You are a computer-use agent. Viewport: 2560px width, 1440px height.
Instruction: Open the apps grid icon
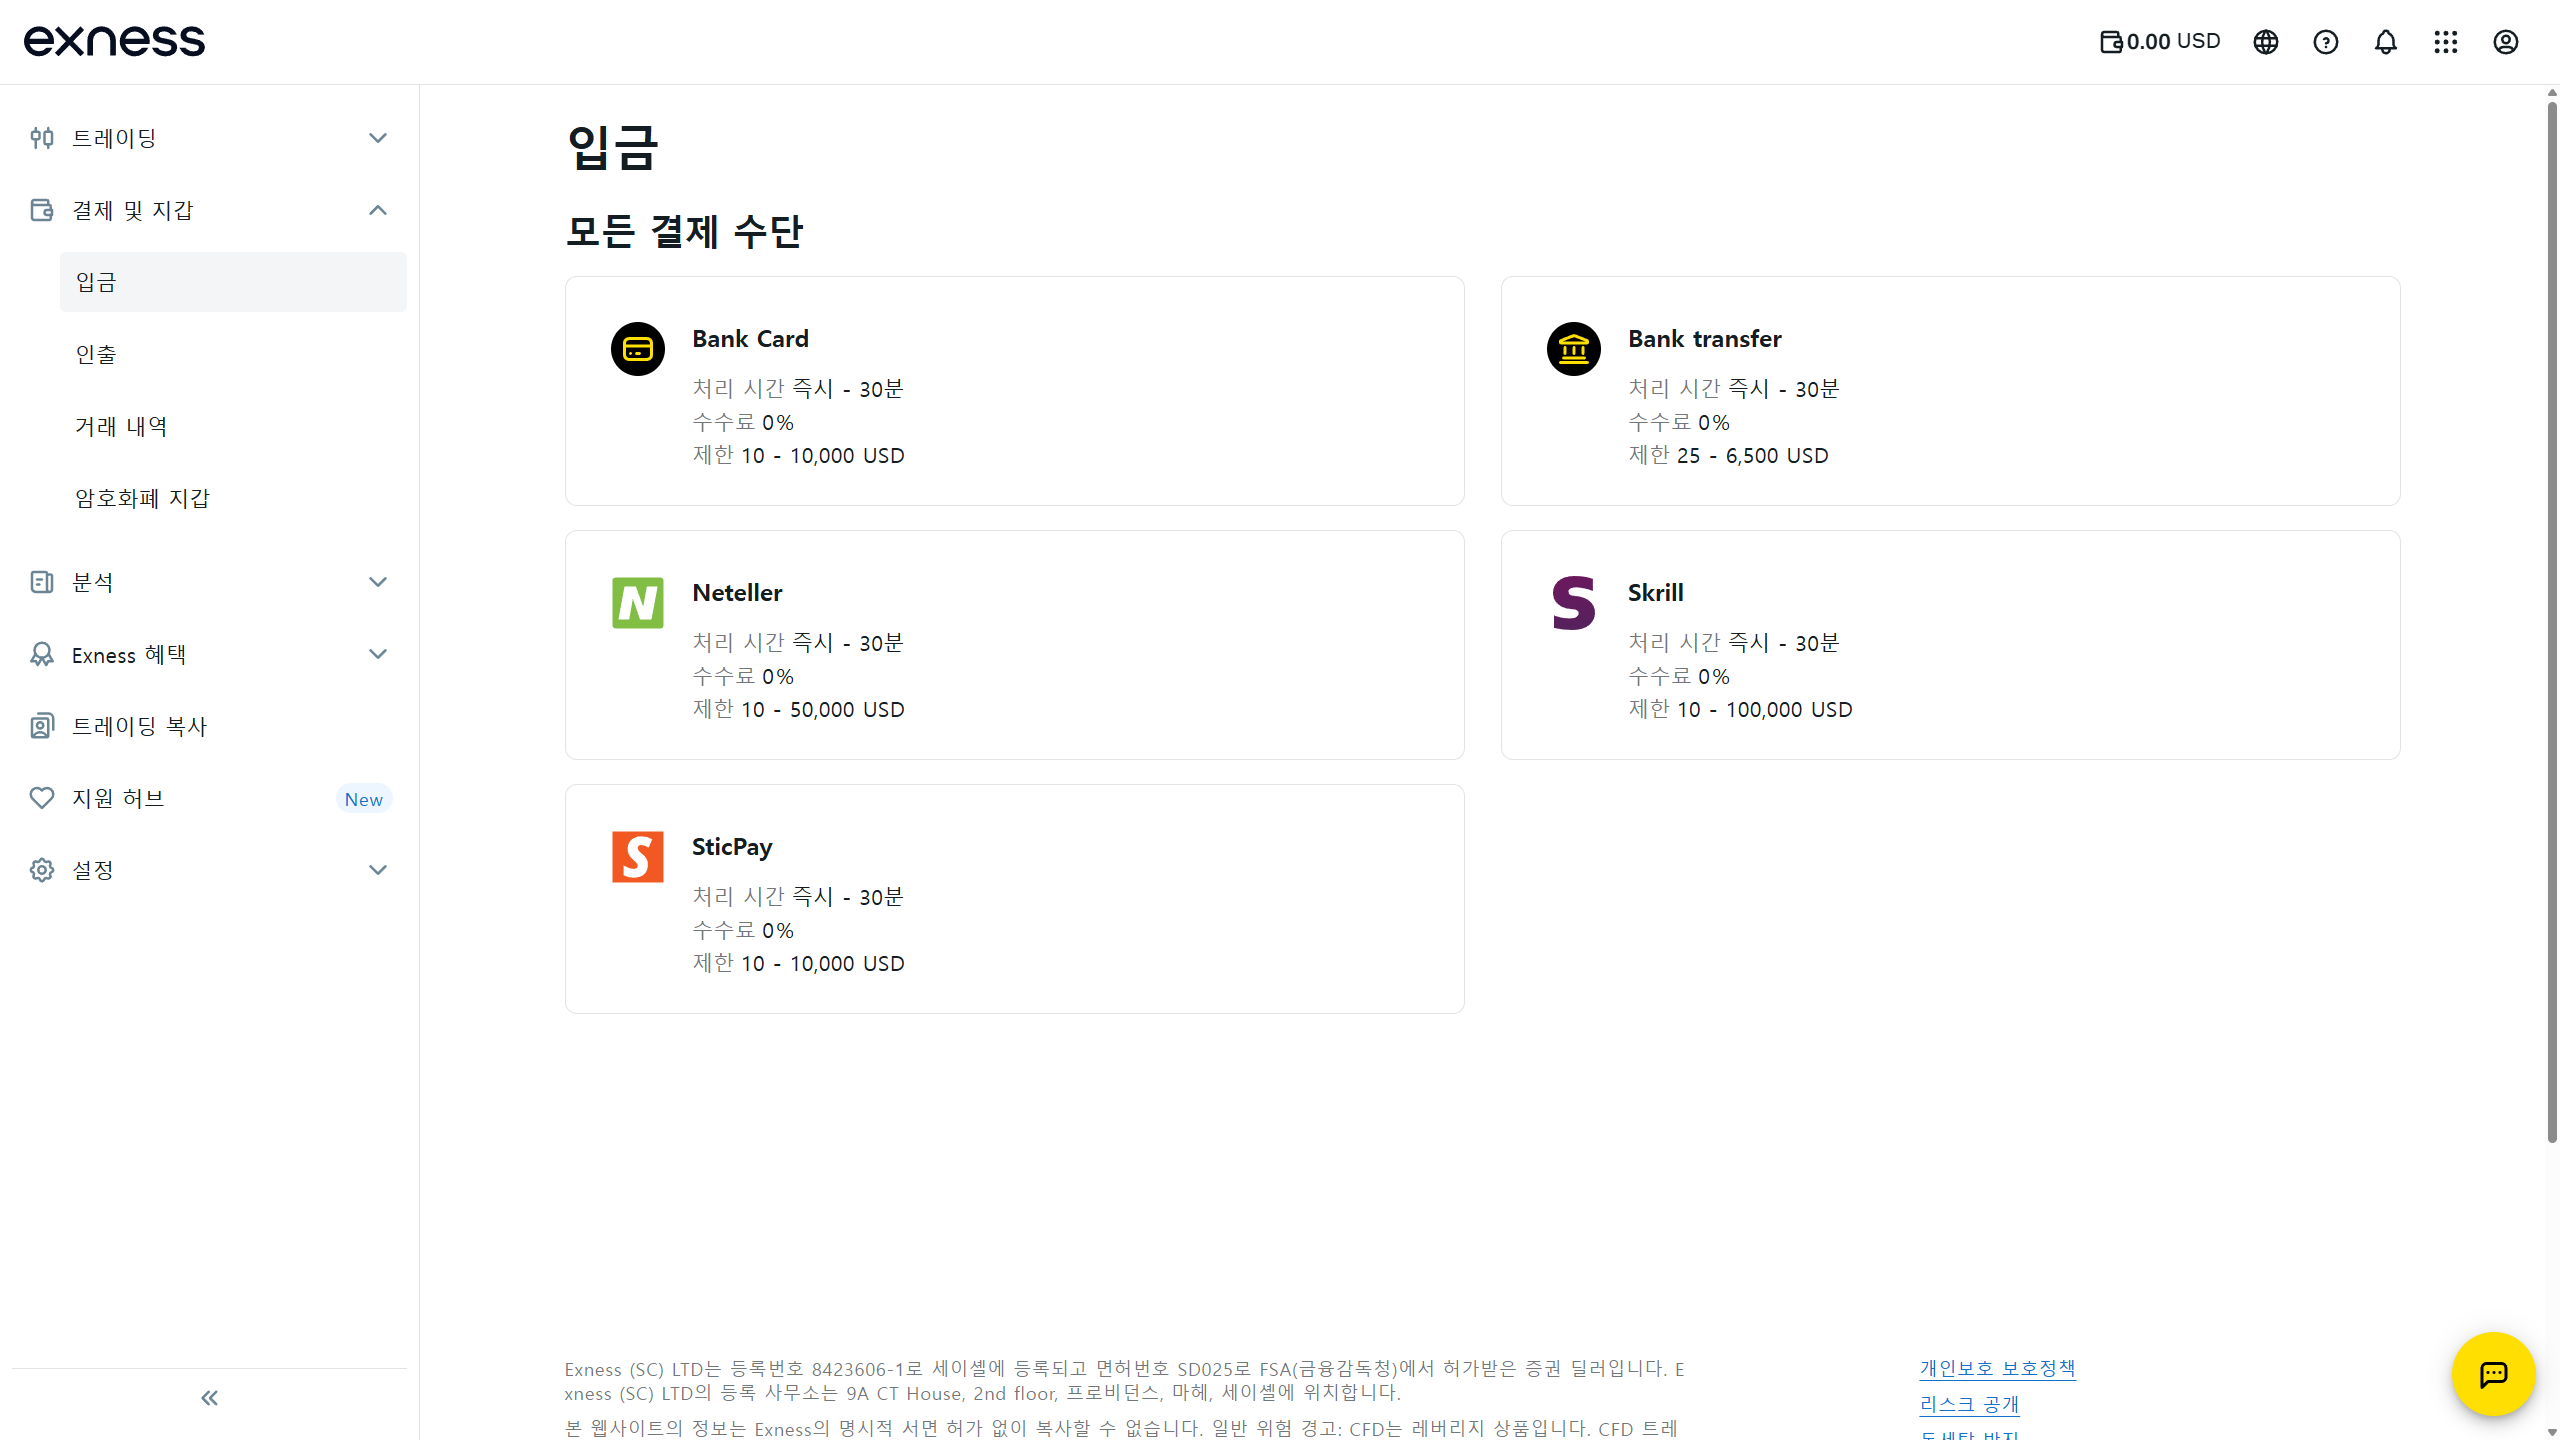click(x=2446, y=42)
